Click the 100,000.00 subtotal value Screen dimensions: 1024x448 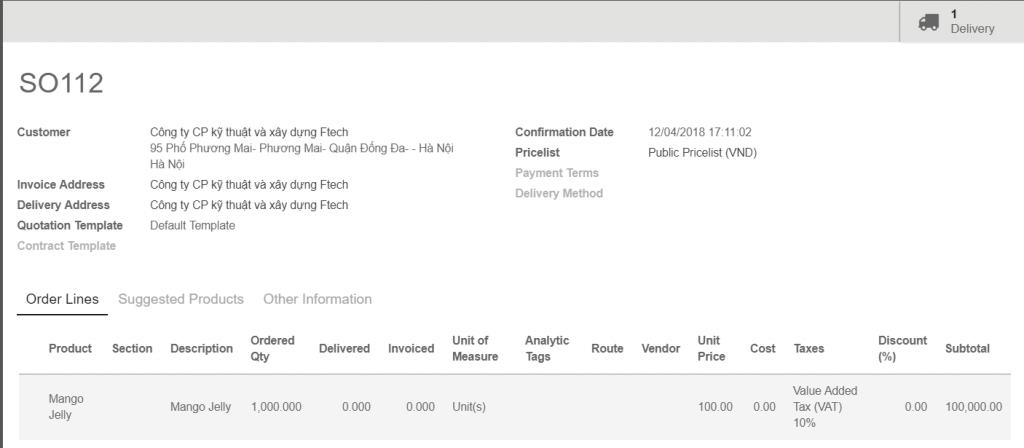(974, 407)
